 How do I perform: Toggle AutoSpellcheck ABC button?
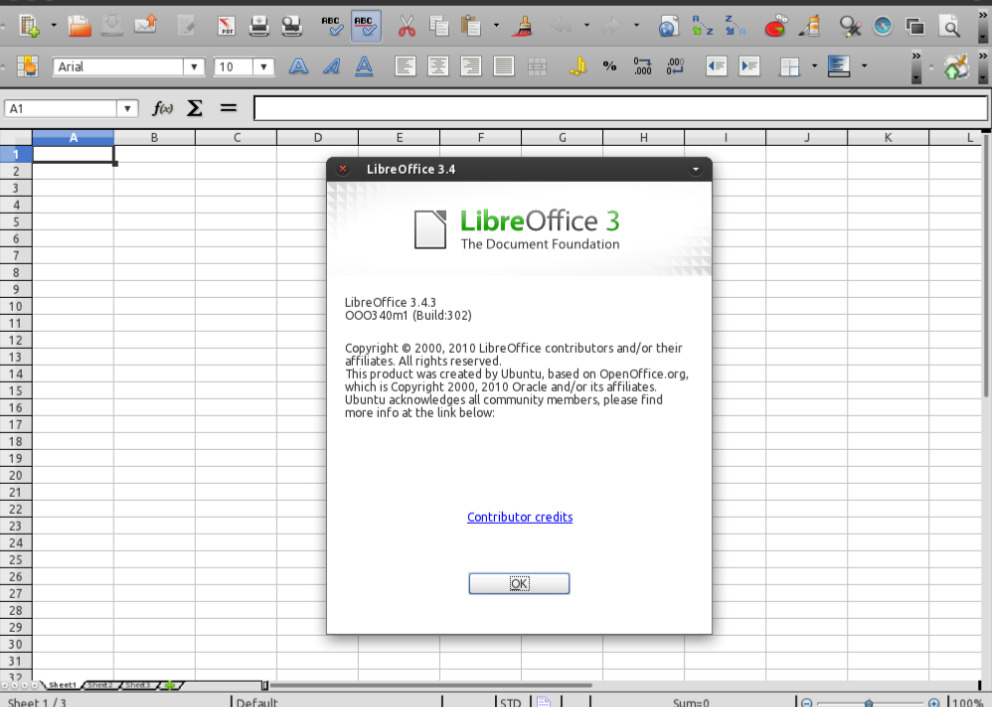(x=366, y=26)
